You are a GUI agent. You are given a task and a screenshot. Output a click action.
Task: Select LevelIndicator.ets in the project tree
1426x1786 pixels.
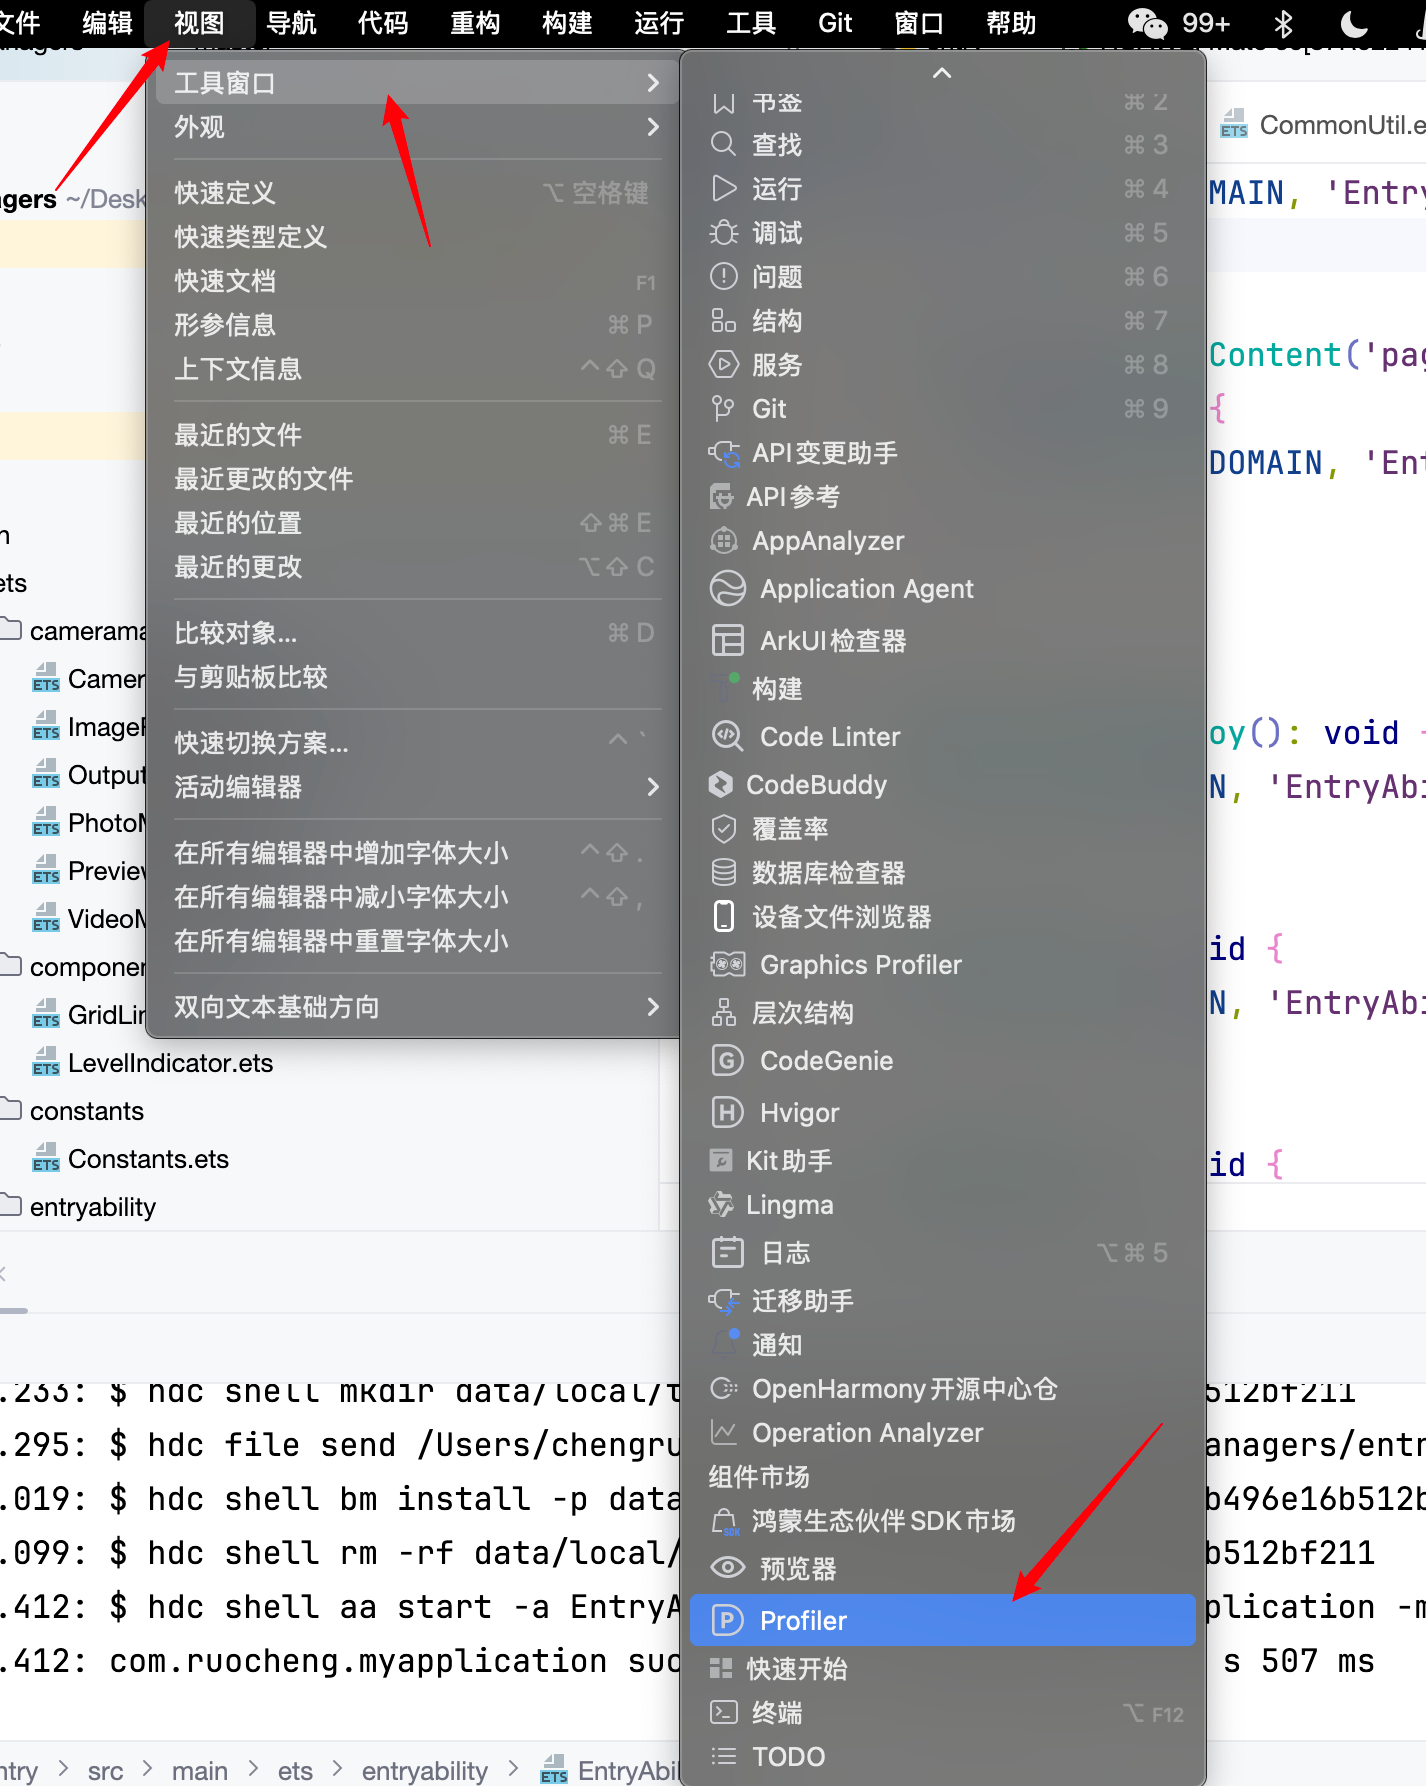pos(170,1063)
